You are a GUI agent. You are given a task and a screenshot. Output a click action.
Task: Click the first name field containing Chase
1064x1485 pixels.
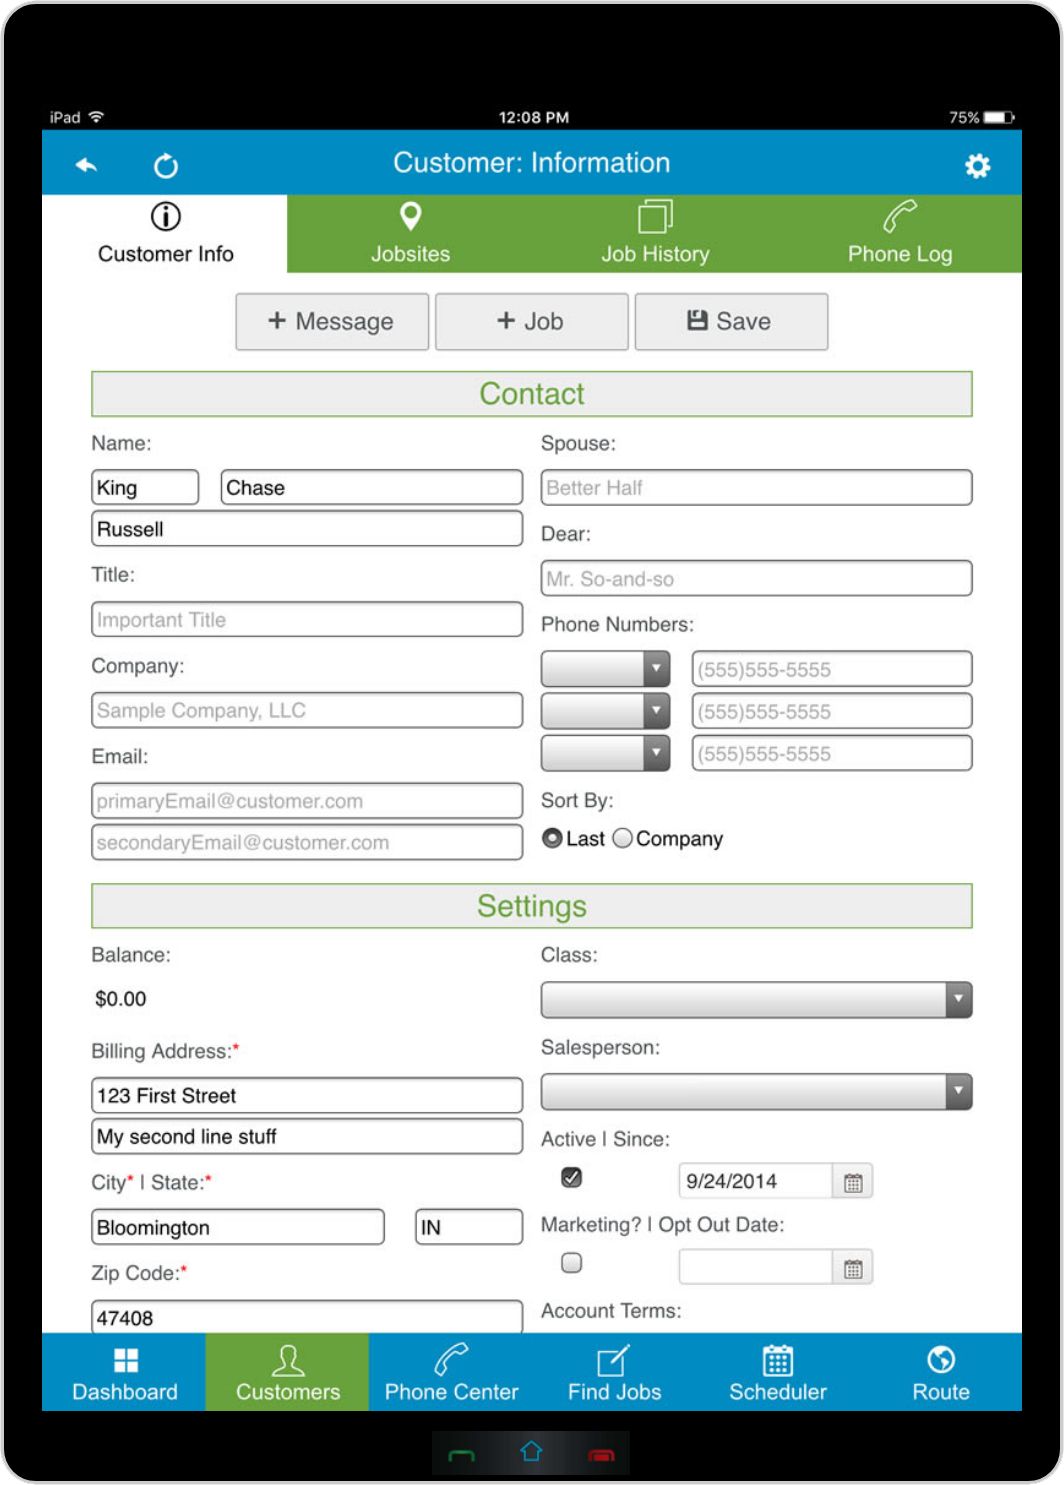tap(371, 487)
